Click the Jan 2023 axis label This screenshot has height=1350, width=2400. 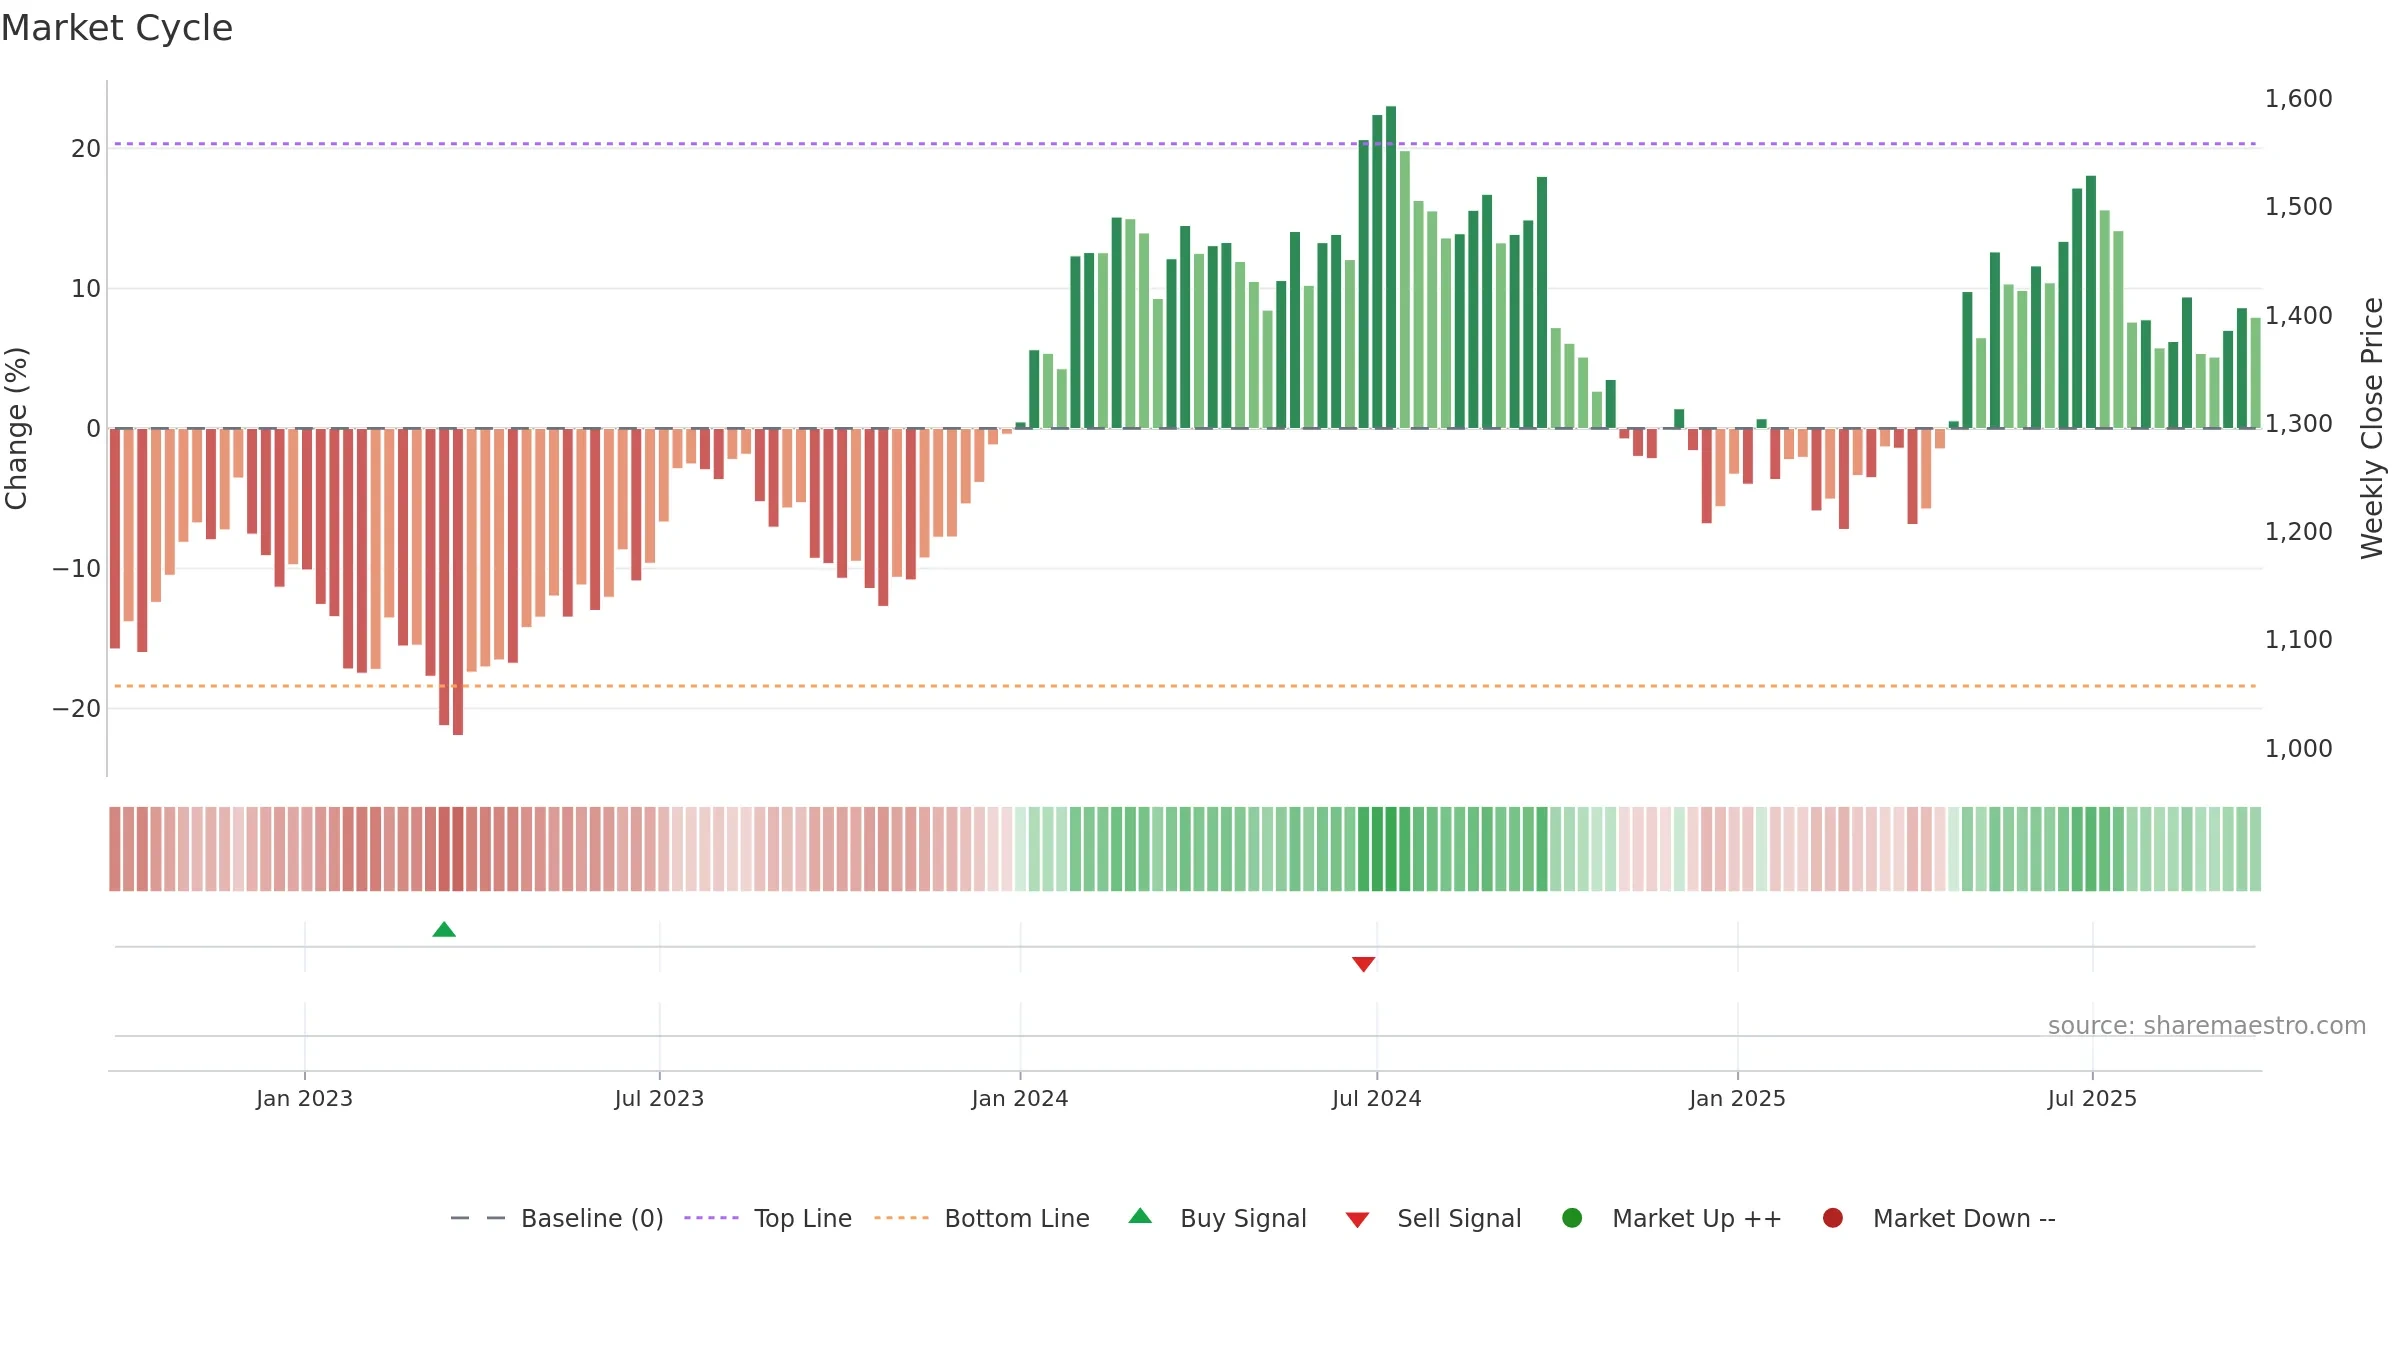[304, 1098]
